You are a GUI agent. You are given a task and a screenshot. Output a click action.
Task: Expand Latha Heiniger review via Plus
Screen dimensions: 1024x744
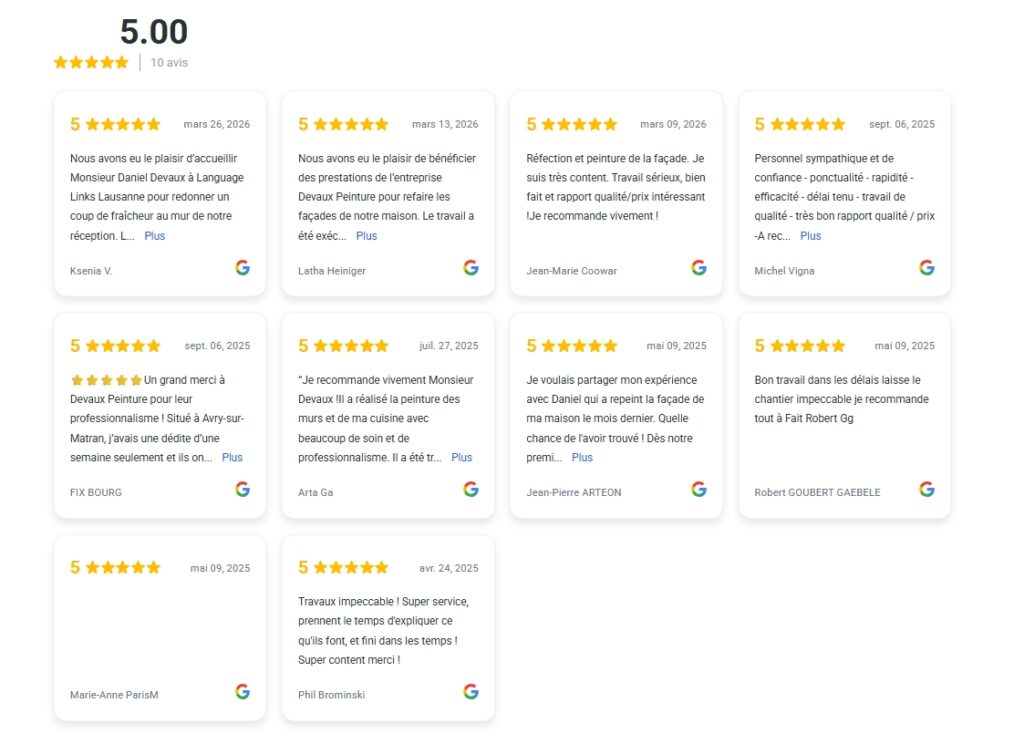pos(366,236)
